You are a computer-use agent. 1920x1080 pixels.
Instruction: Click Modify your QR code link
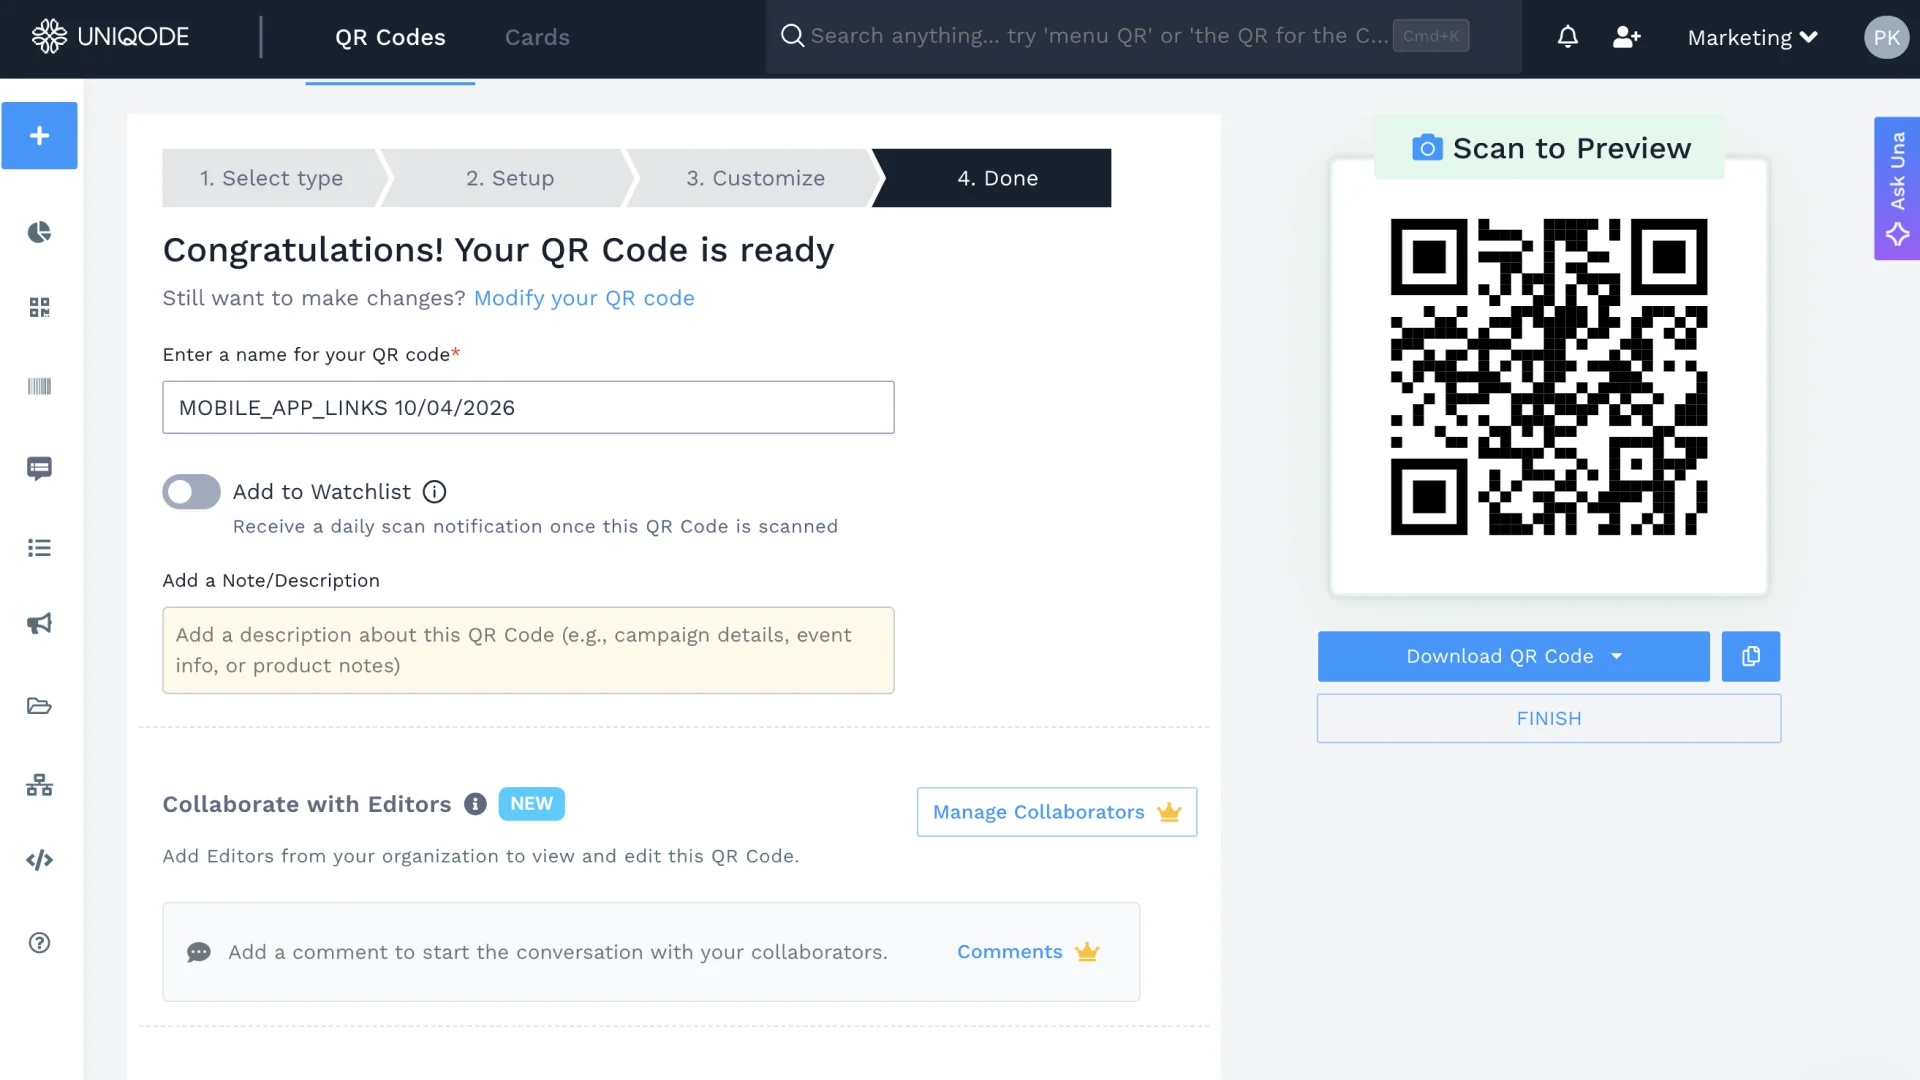584,298
